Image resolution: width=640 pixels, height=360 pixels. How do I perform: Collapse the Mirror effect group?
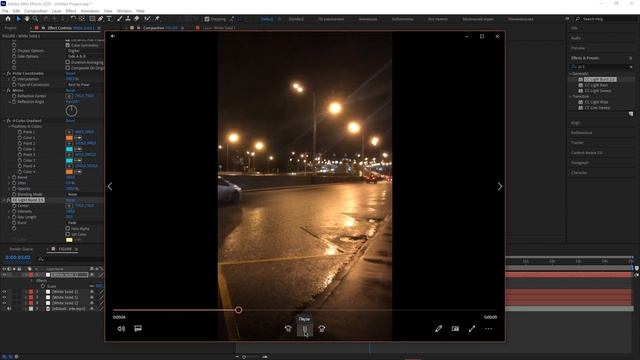[x=4, y=90]
